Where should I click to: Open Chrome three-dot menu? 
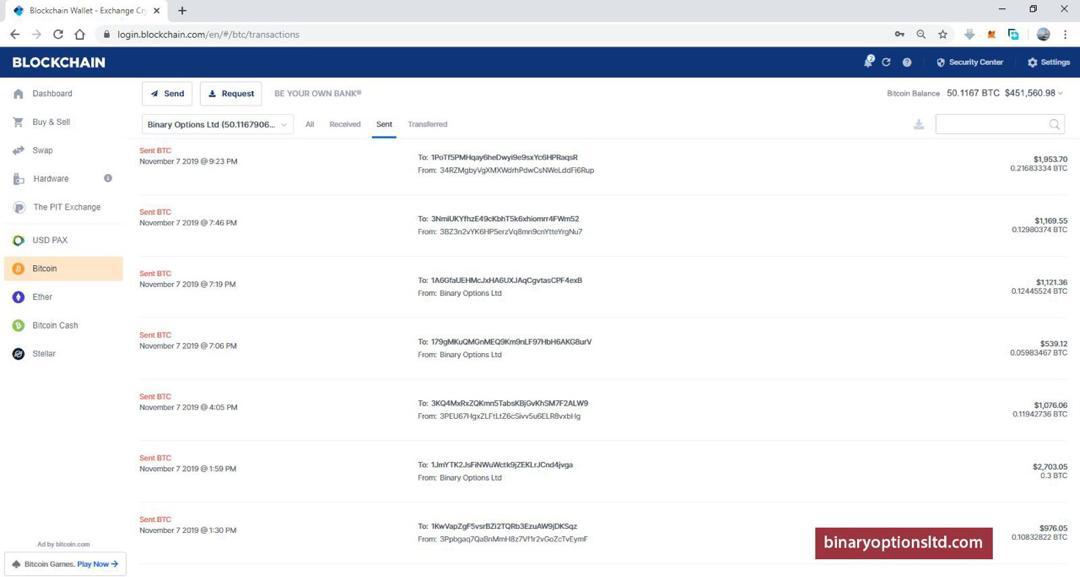coord(1065,34)
